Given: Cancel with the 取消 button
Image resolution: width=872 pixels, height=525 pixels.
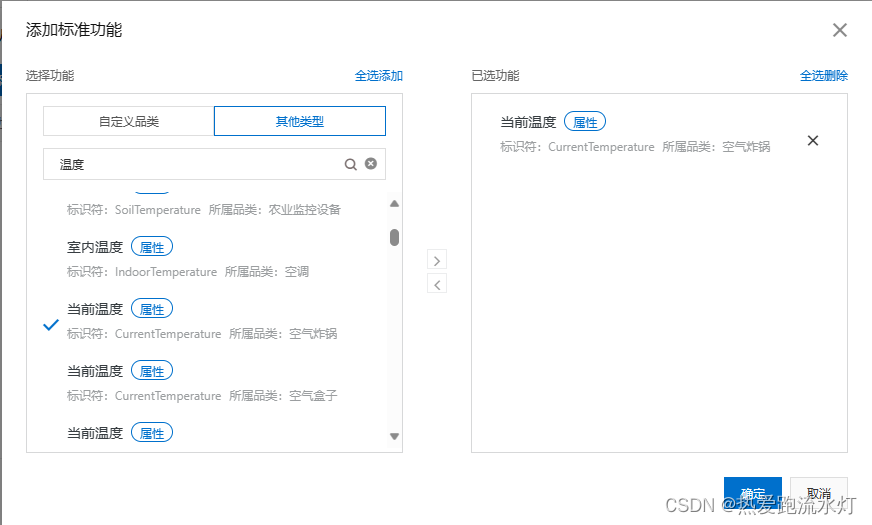Looking at the screenshot, I should (x=819, y=493).
